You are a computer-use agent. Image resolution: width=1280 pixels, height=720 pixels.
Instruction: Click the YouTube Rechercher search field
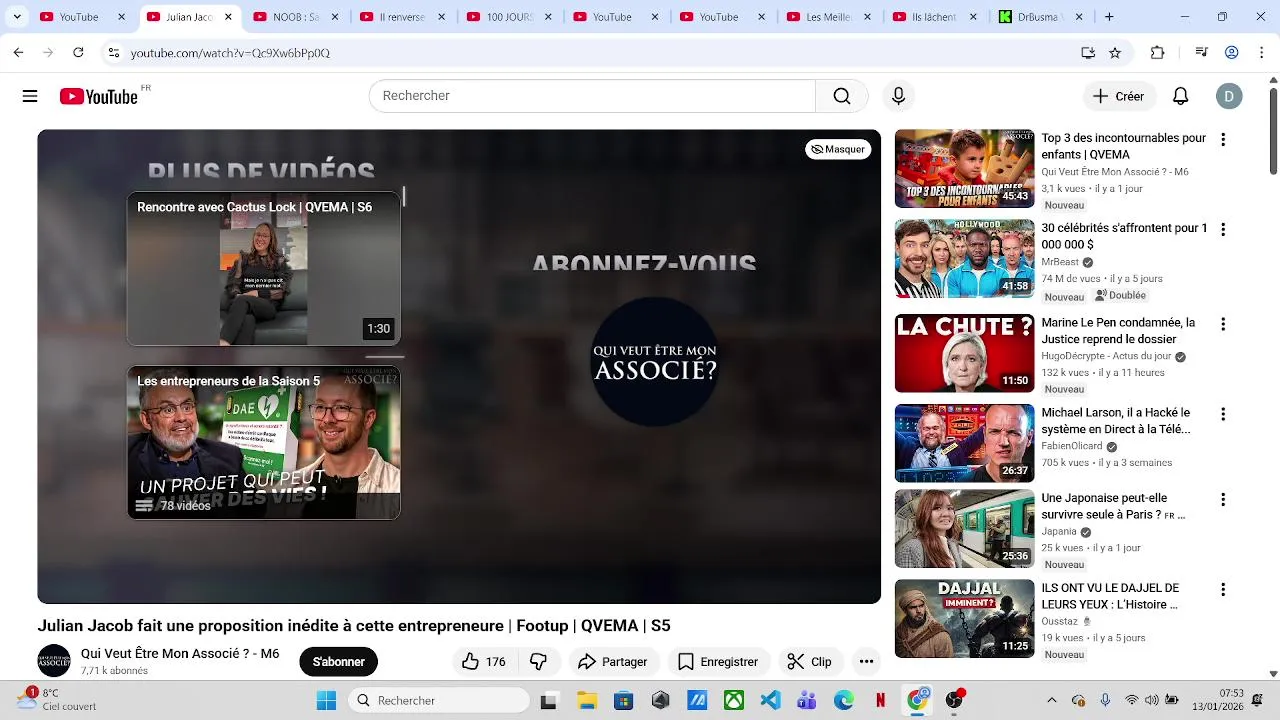click(592, 96)
